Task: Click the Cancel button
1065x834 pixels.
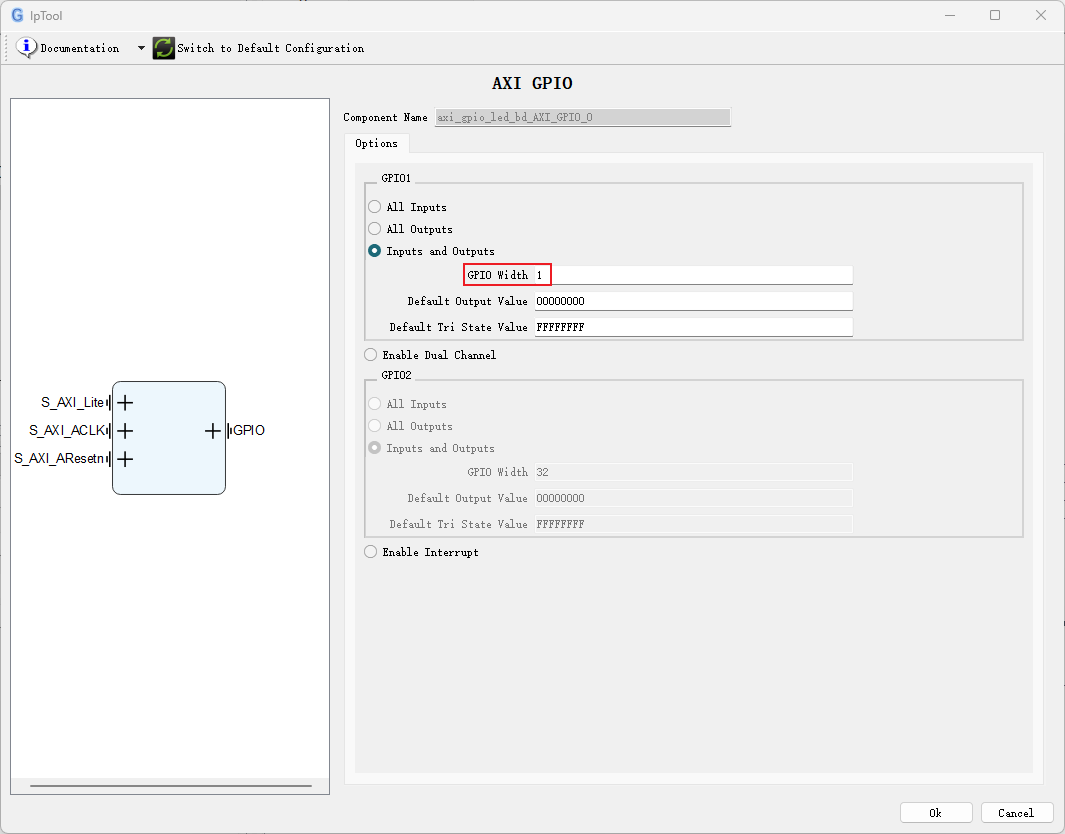Action: tap(1016, 813)
